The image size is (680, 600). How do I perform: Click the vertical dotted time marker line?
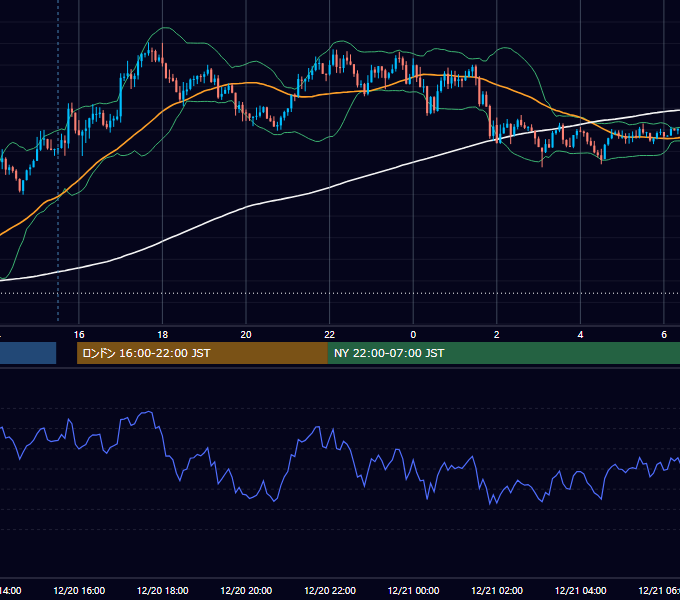point(58,160)
